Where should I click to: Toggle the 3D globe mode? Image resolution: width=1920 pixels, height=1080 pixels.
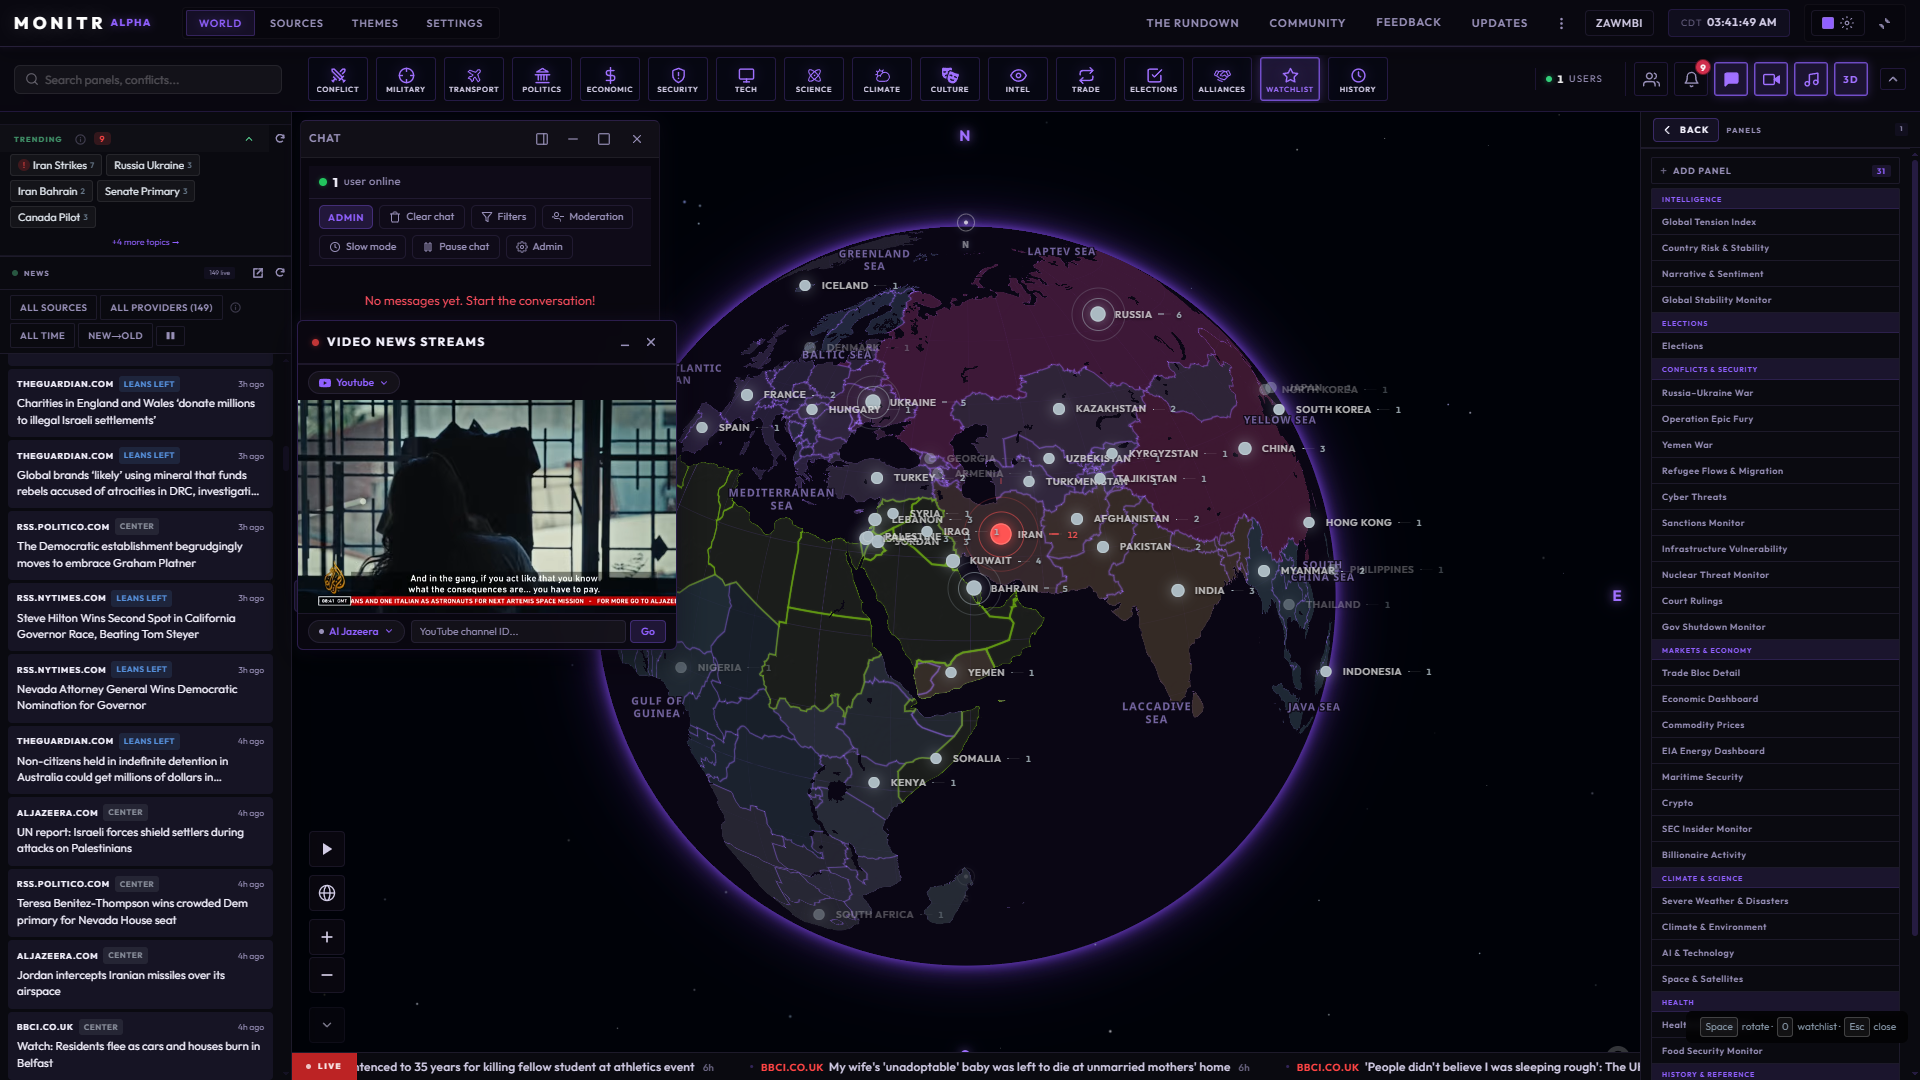pyautogui.click(x=1851, y=79)
